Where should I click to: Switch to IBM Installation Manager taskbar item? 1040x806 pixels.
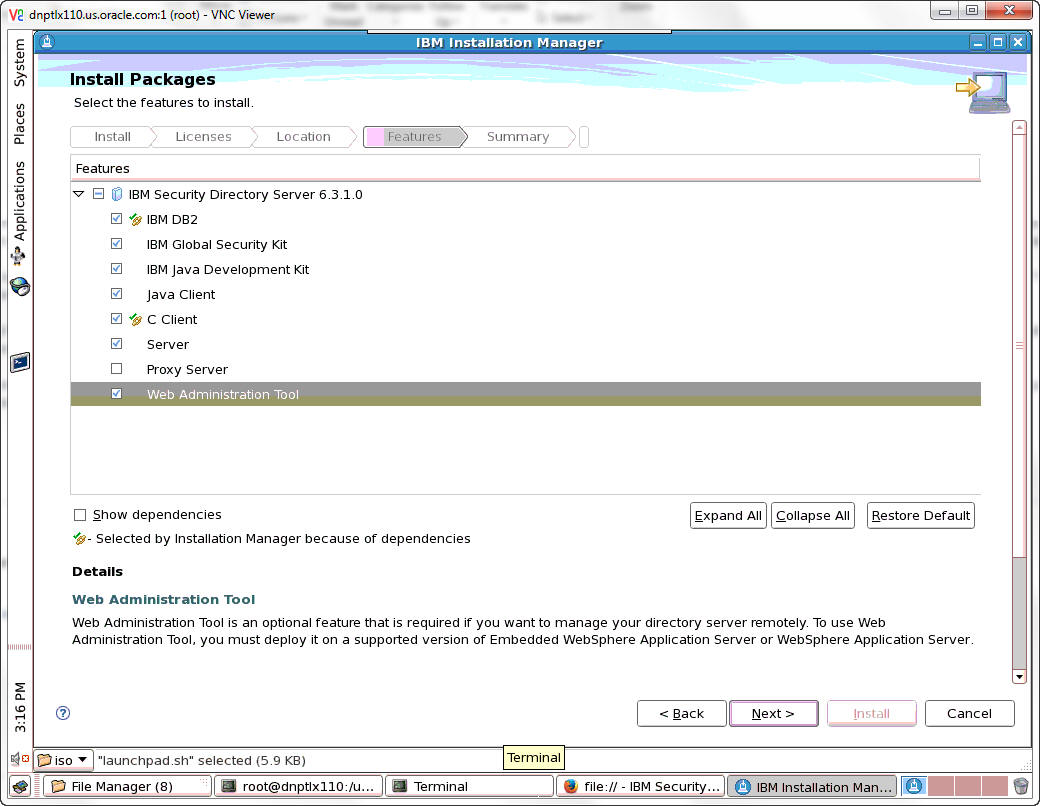(812, 786)
